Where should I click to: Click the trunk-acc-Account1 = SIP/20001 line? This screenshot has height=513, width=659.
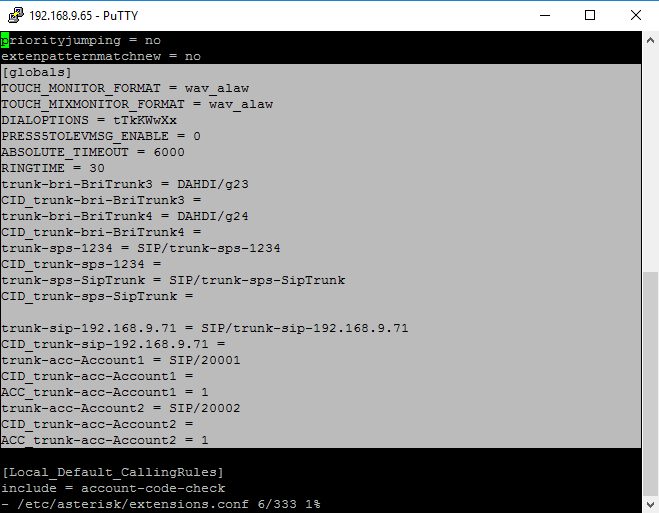pos(121,360)
